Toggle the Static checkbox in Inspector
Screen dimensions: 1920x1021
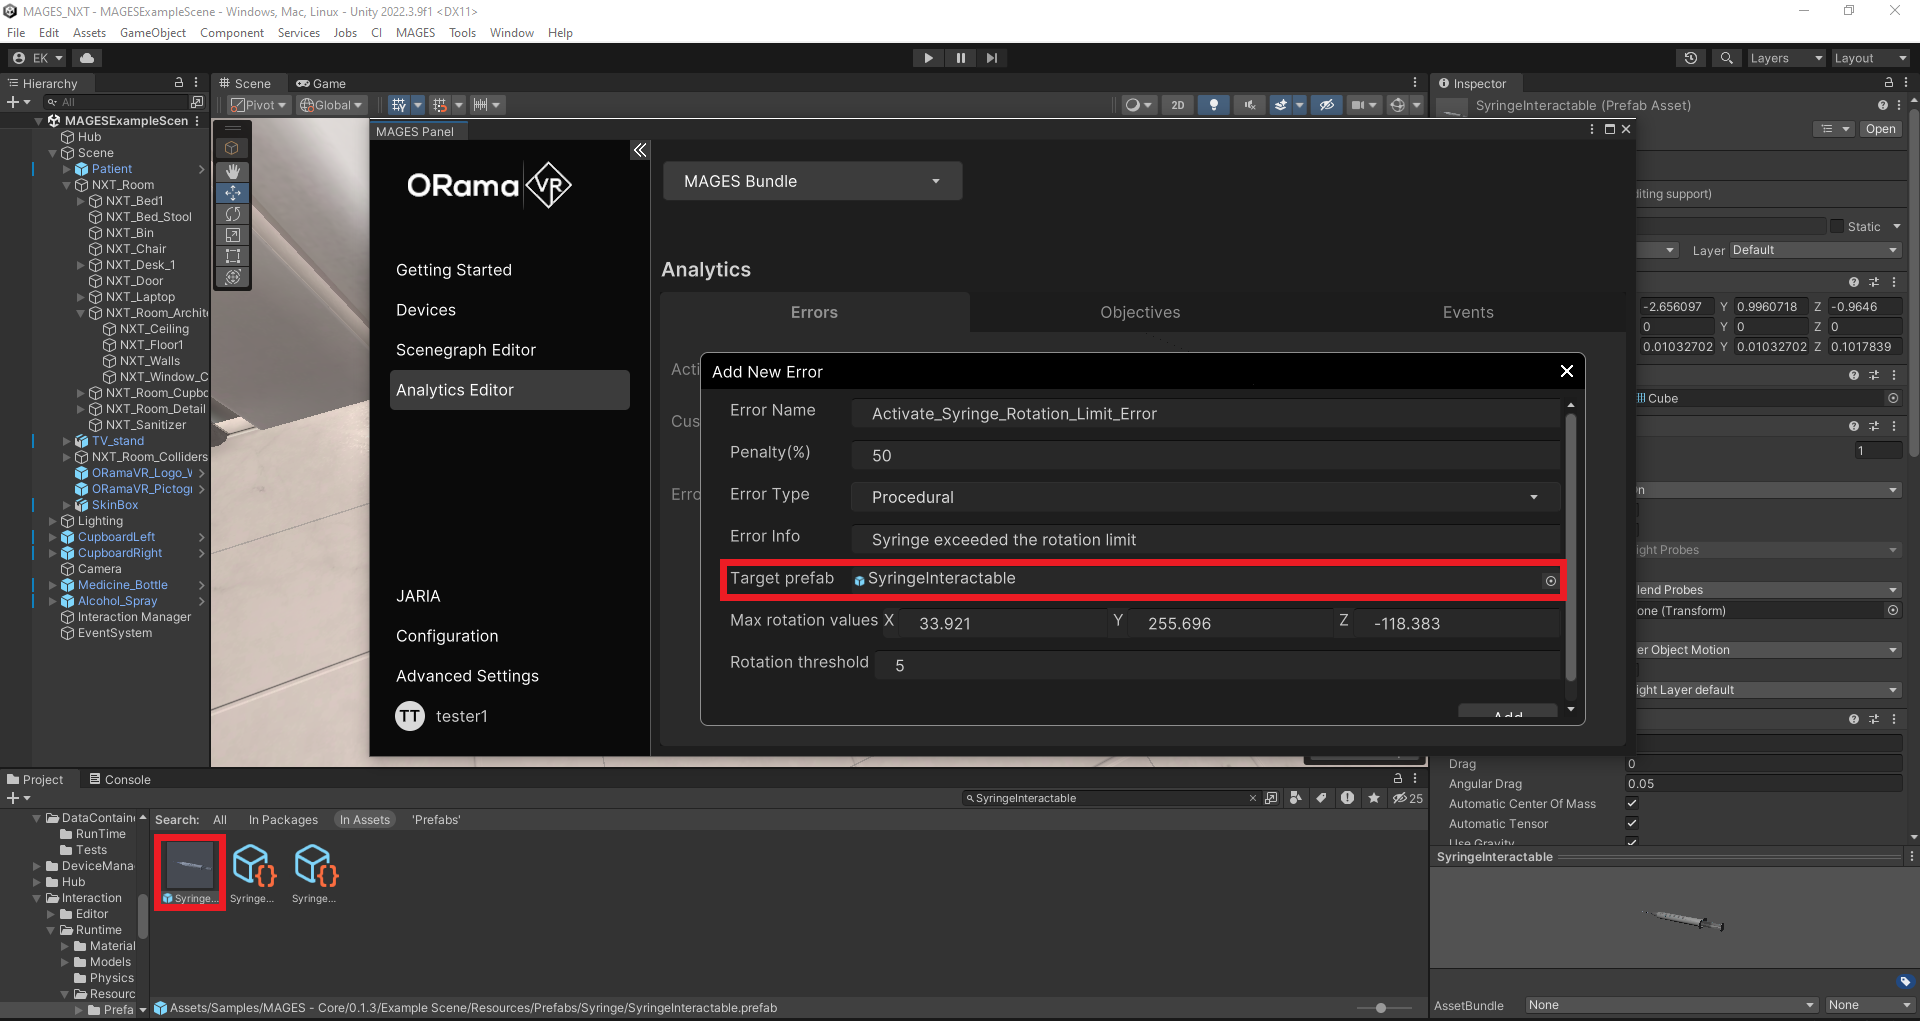[1837, 227]
